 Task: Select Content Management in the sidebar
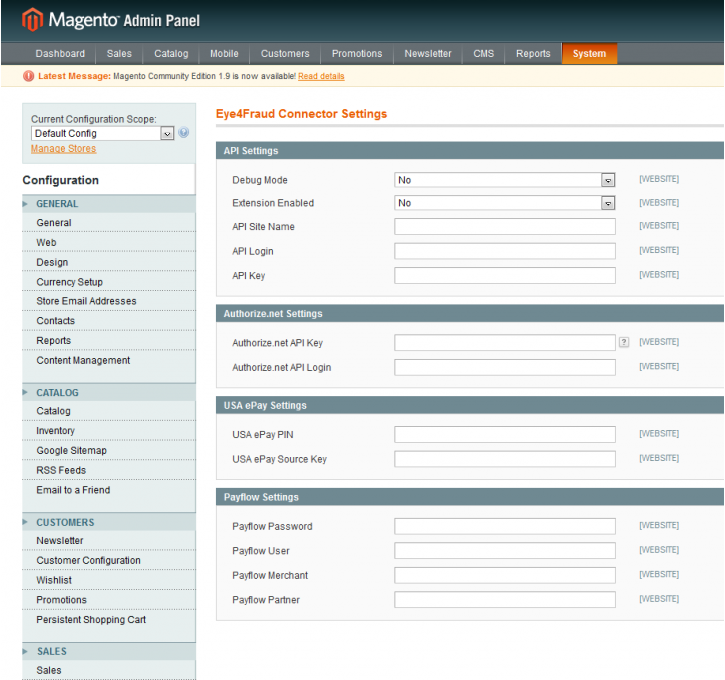[109, 361]
